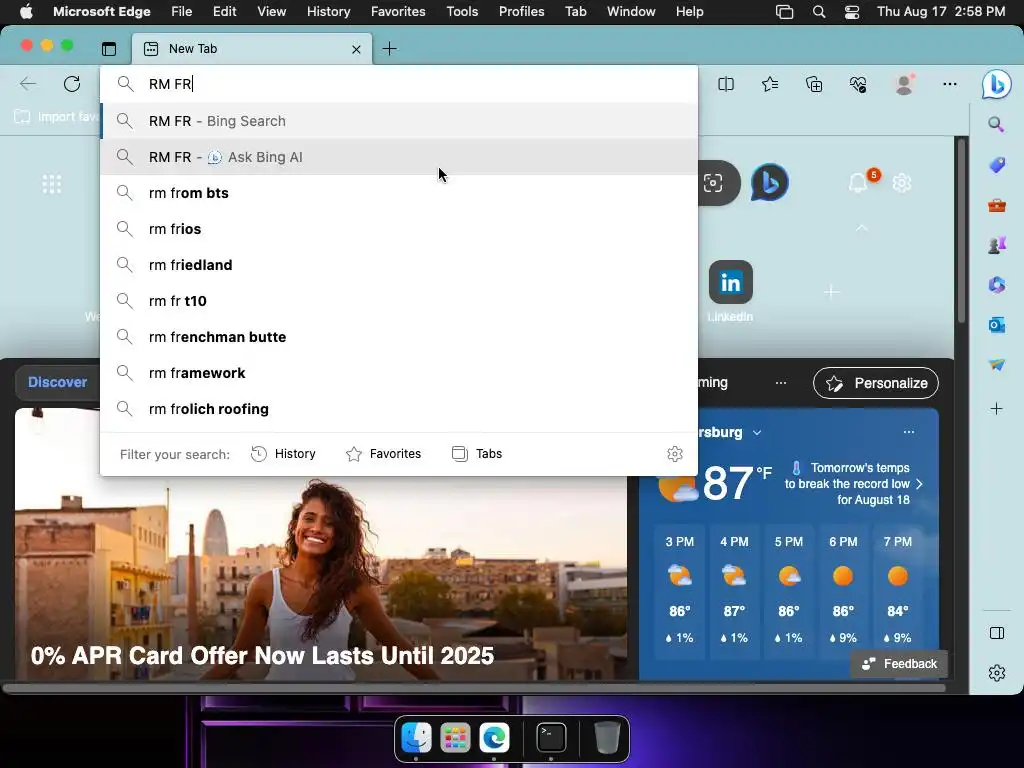Open feed tabs more options ellipsis

pos(780,383)
